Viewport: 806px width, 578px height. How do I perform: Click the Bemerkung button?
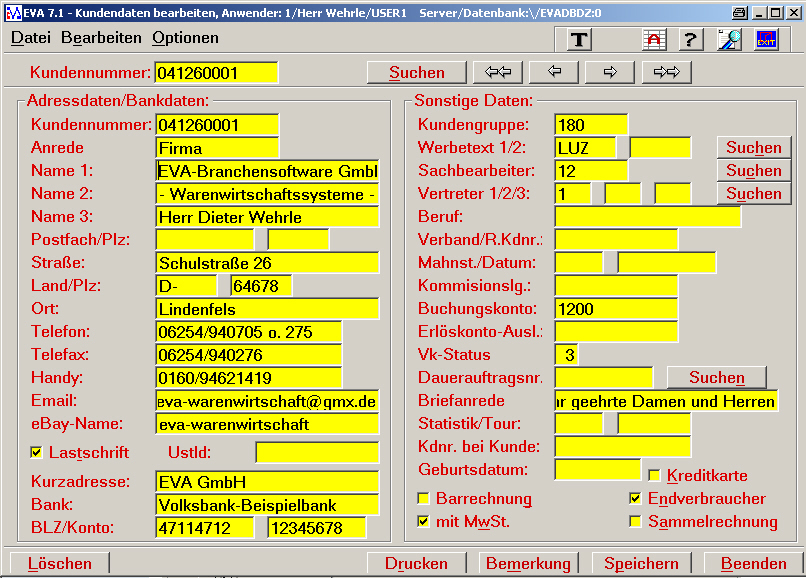[528, 564]
